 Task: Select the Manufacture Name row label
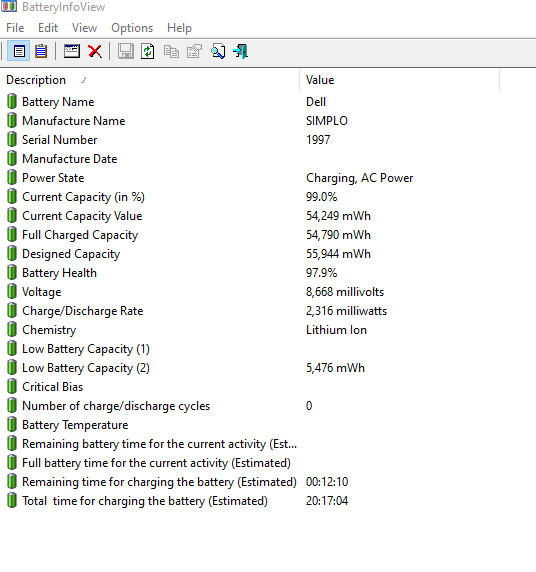pos(73,121)
